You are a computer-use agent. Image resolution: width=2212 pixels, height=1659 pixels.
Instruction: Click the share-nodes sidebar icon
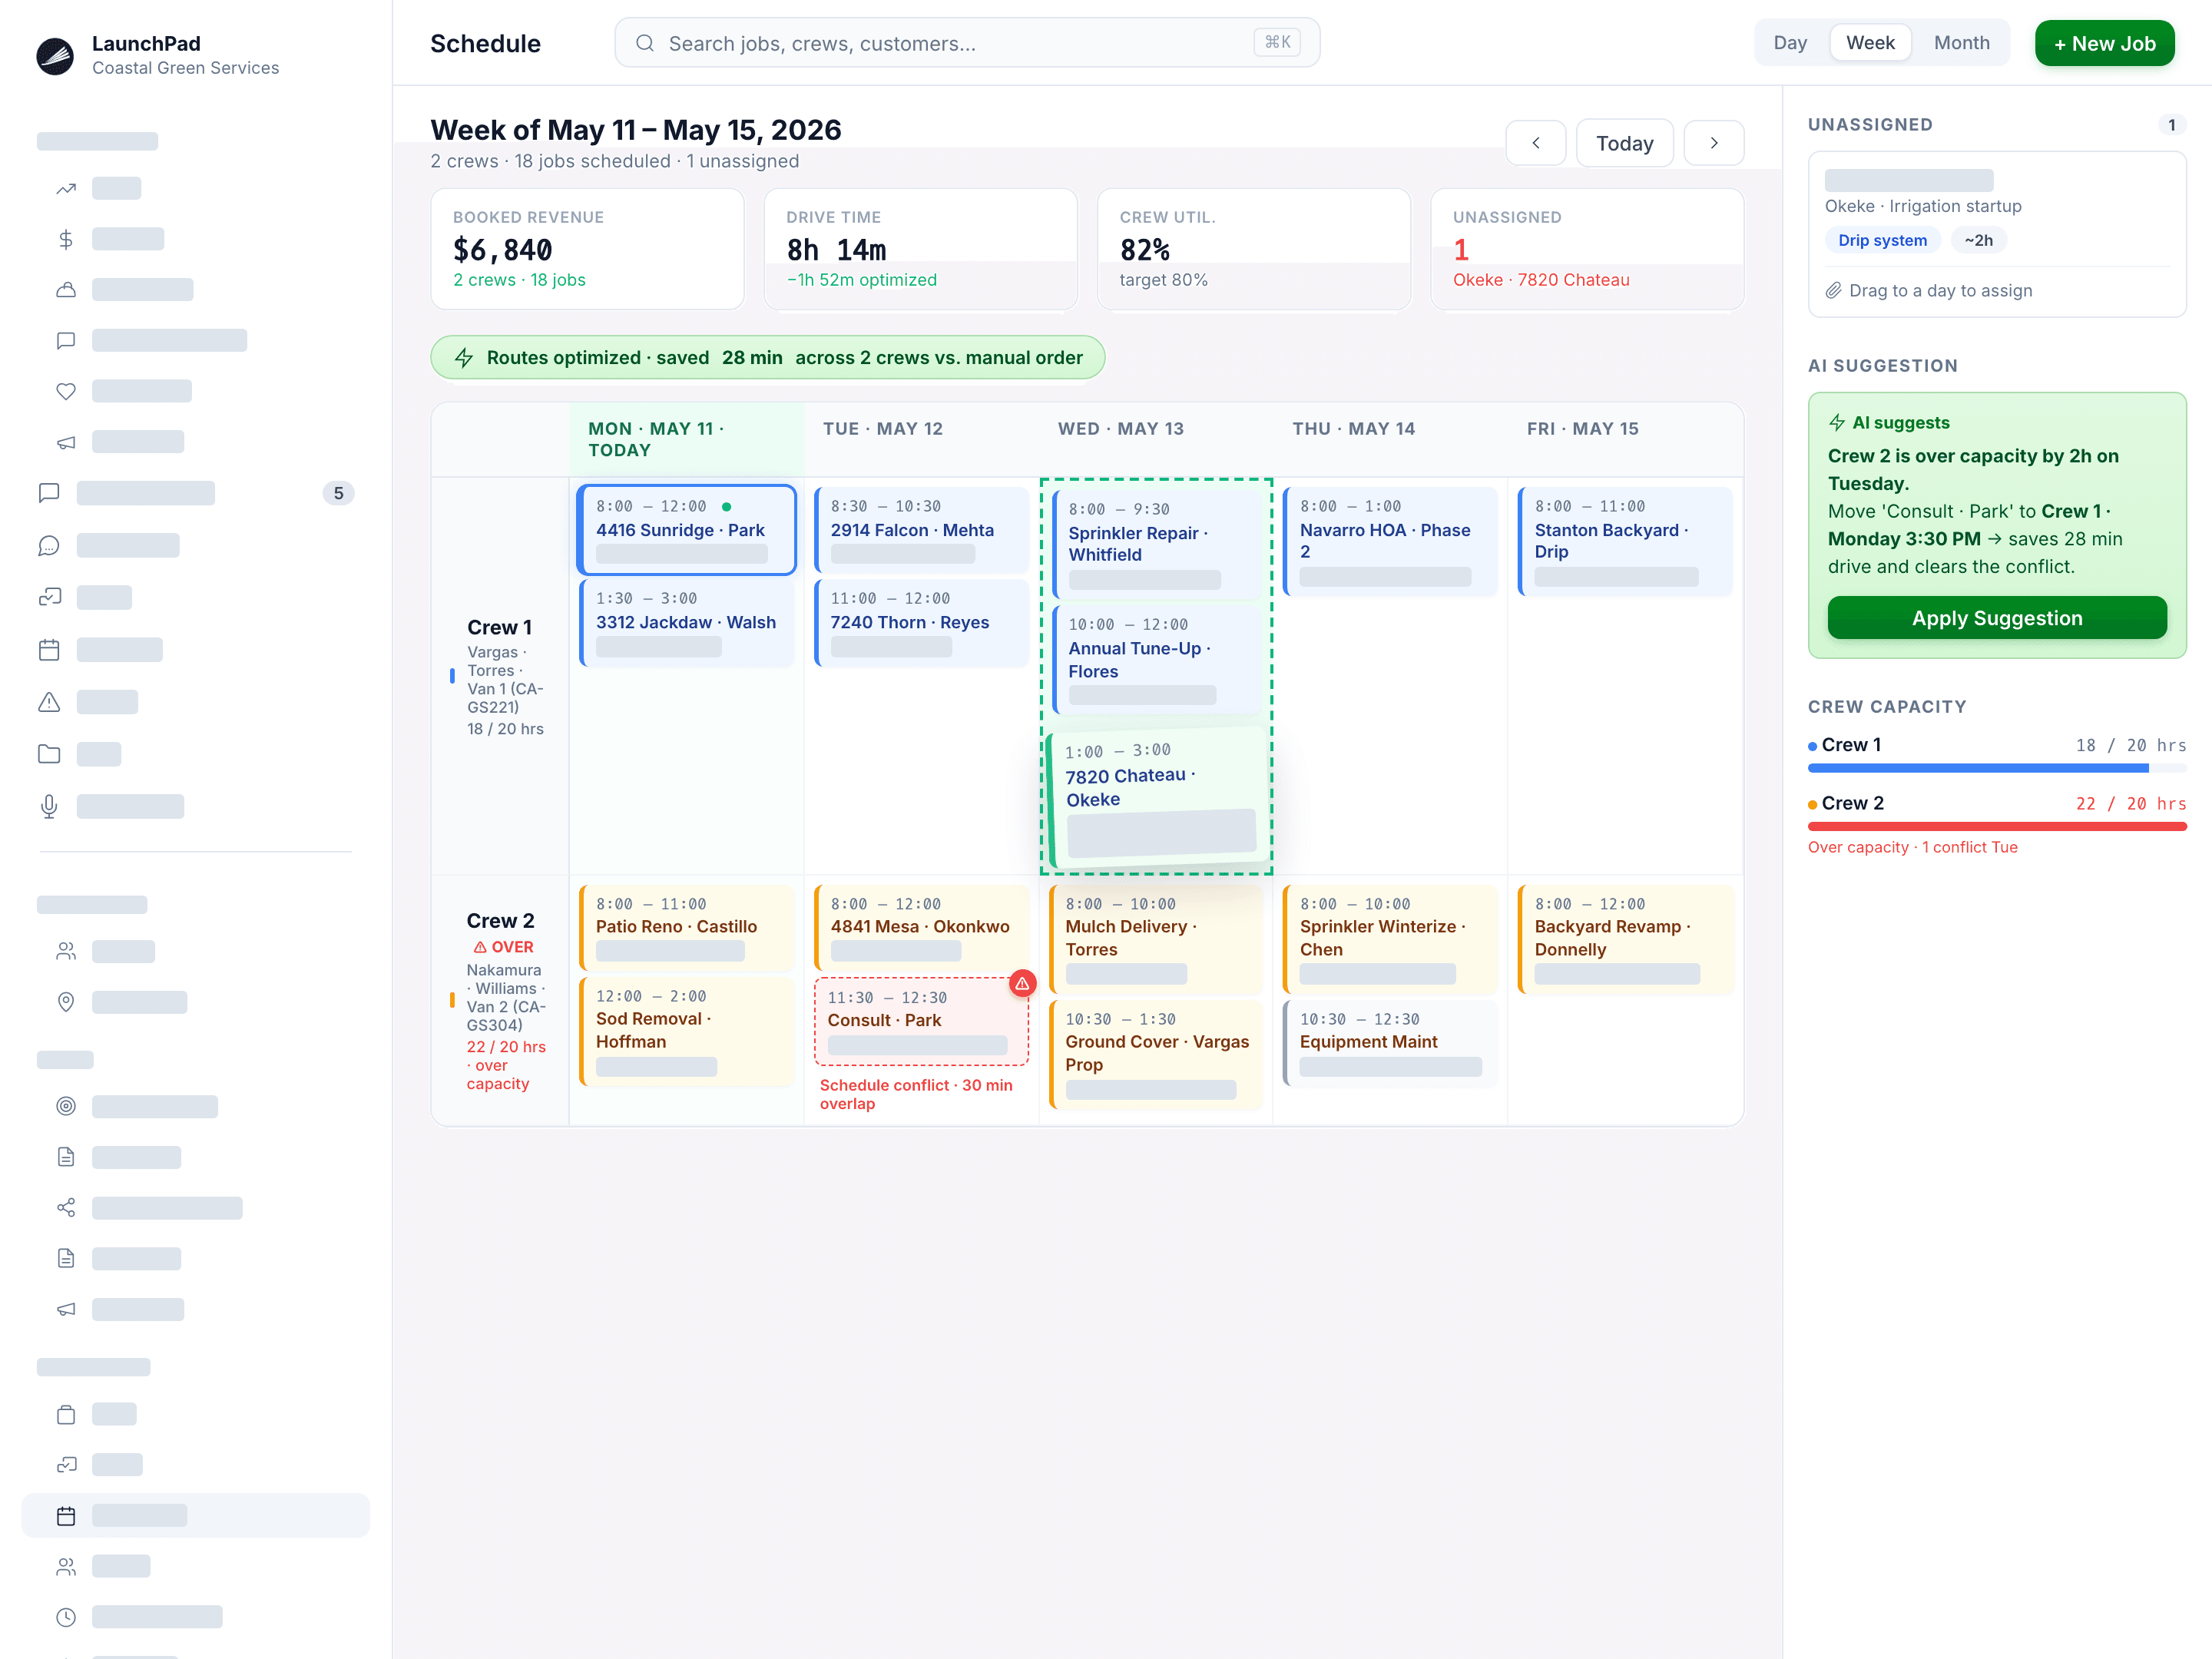66,1208
